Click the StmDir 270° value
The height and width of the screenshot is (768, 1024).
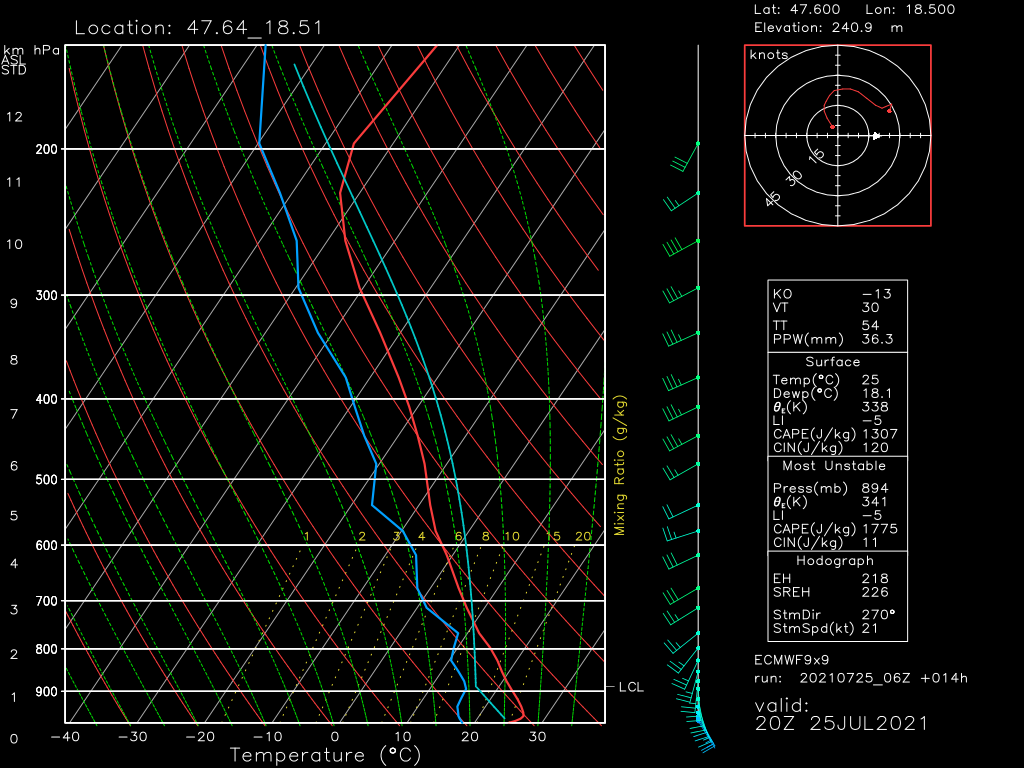coord(879,615)
